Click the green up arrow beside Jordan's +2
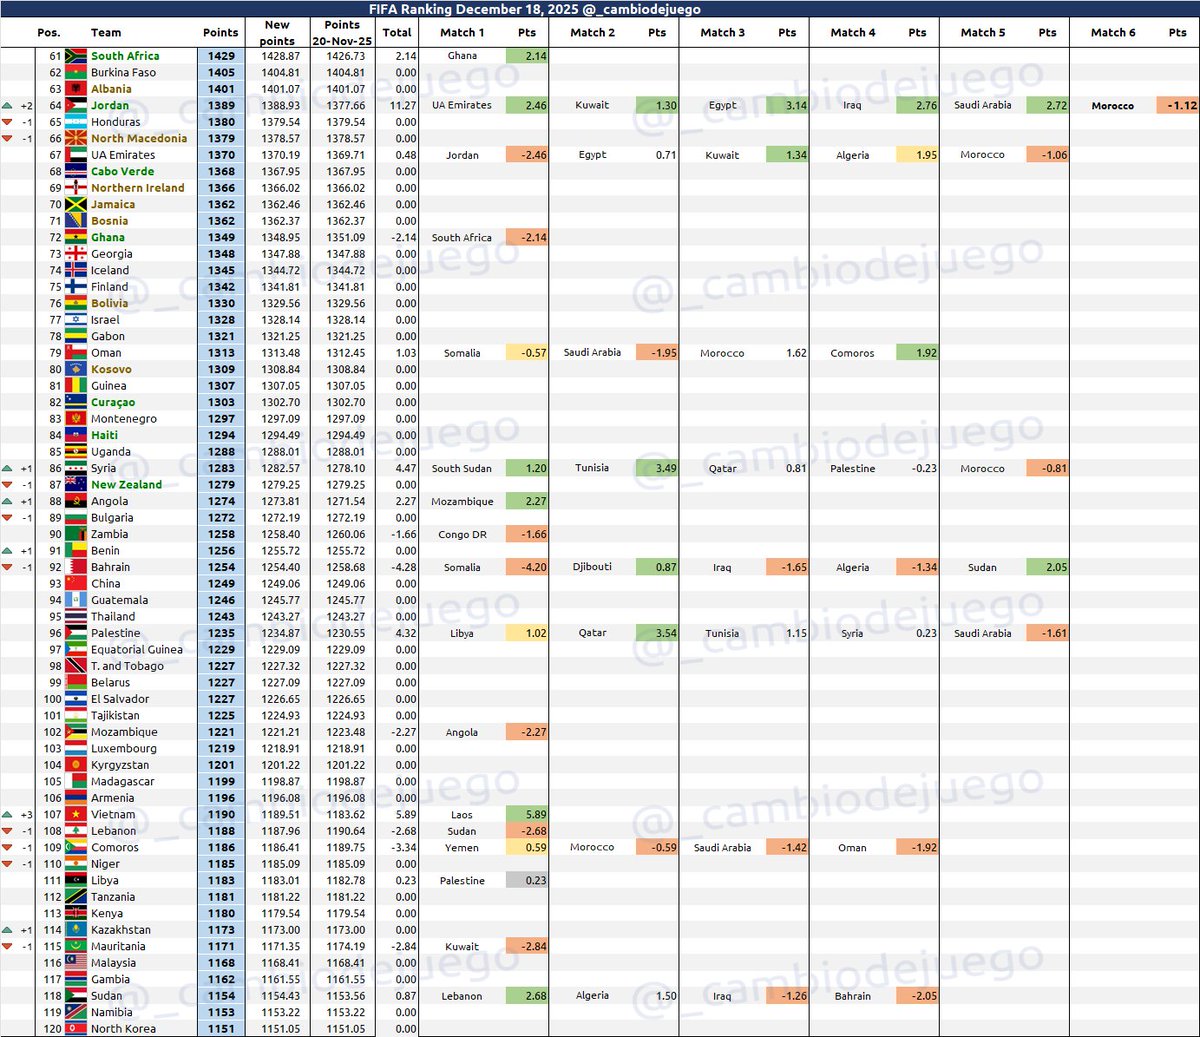The height and width of the screenshot is (1037, 1200). pos(8,105)
